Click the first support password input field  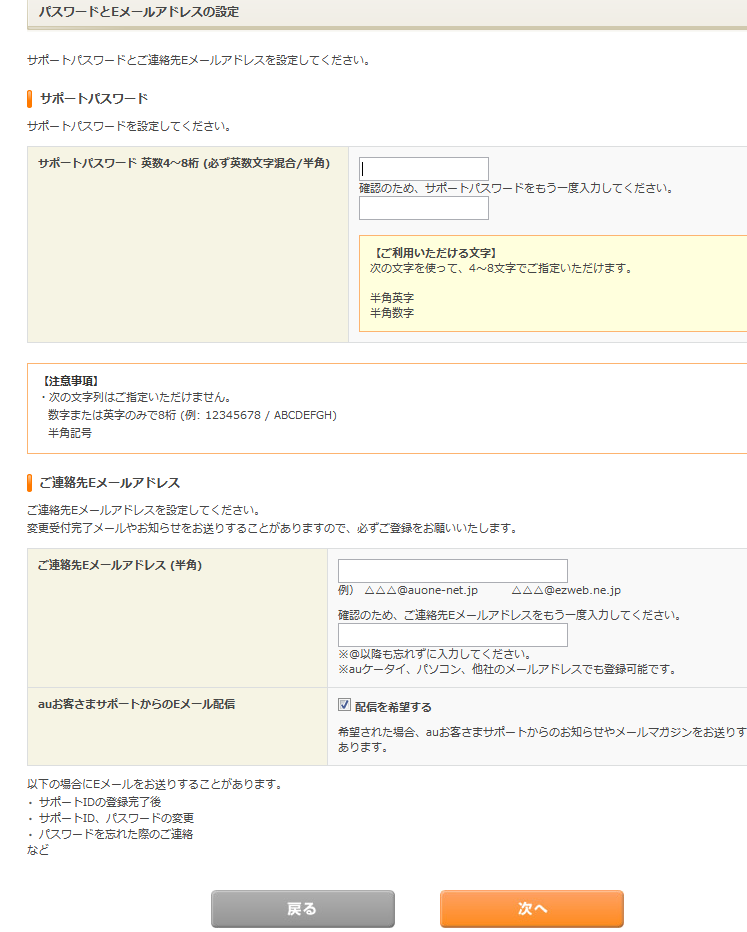pos(424,169)
